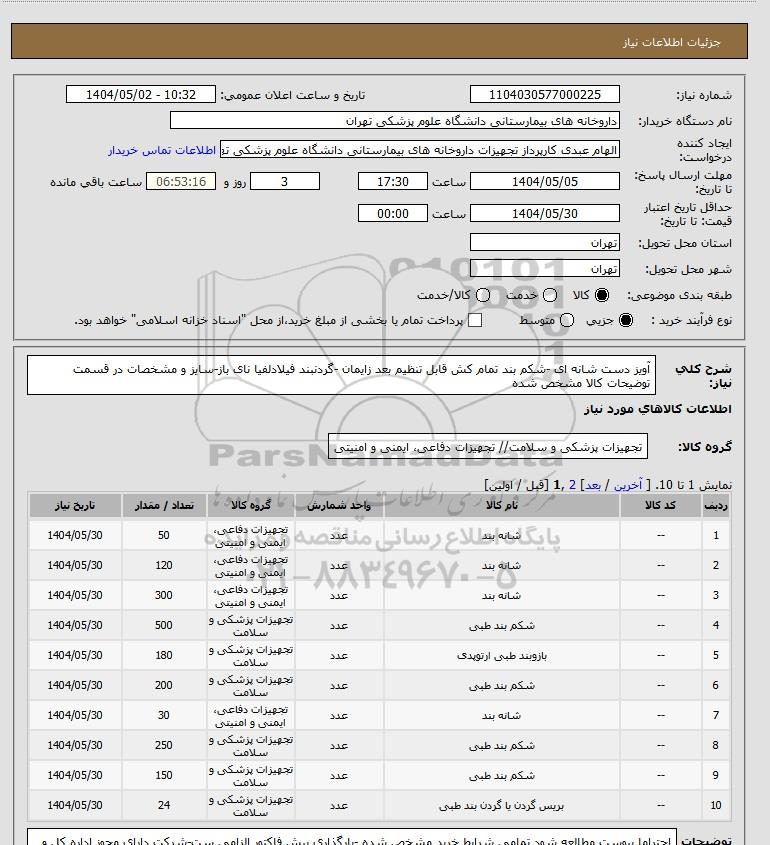Click quantity 120 in row 2

pyautogui.click(x=164, y=565)
